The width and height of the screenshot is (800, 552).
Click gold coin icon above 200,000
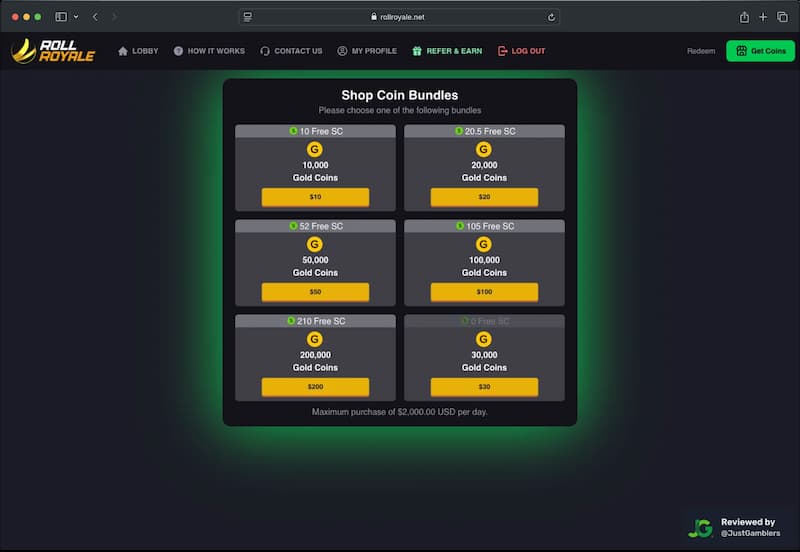(x=315, y=339)
